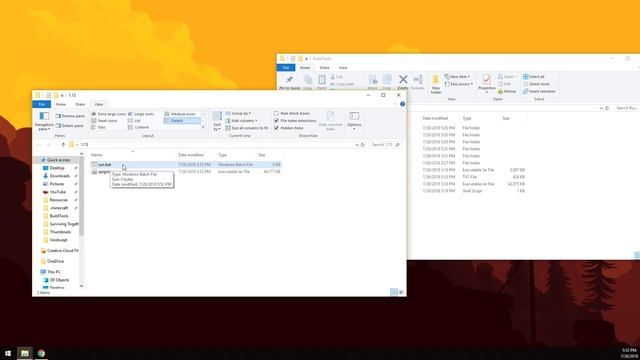The width and height of the screenshot is (640, 360).
Task: Open Thumbnails folder in navigation pane
Action: pyautogui.click(x=60, y=232)
